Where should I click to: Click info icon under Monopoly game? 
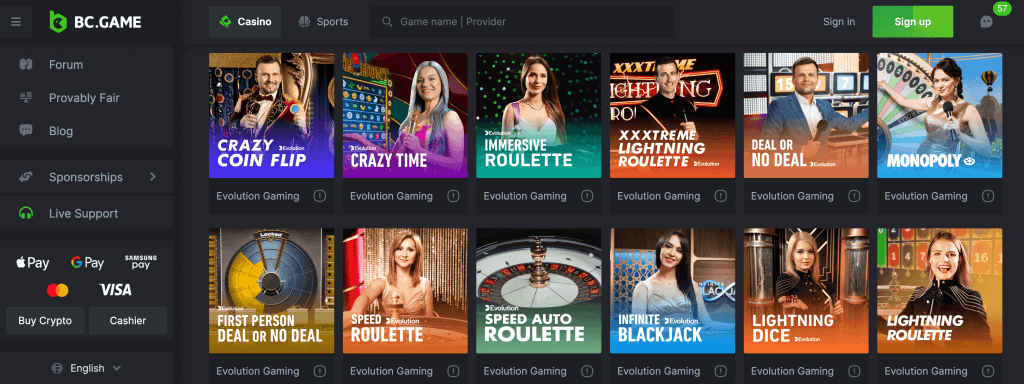(987, 196)
